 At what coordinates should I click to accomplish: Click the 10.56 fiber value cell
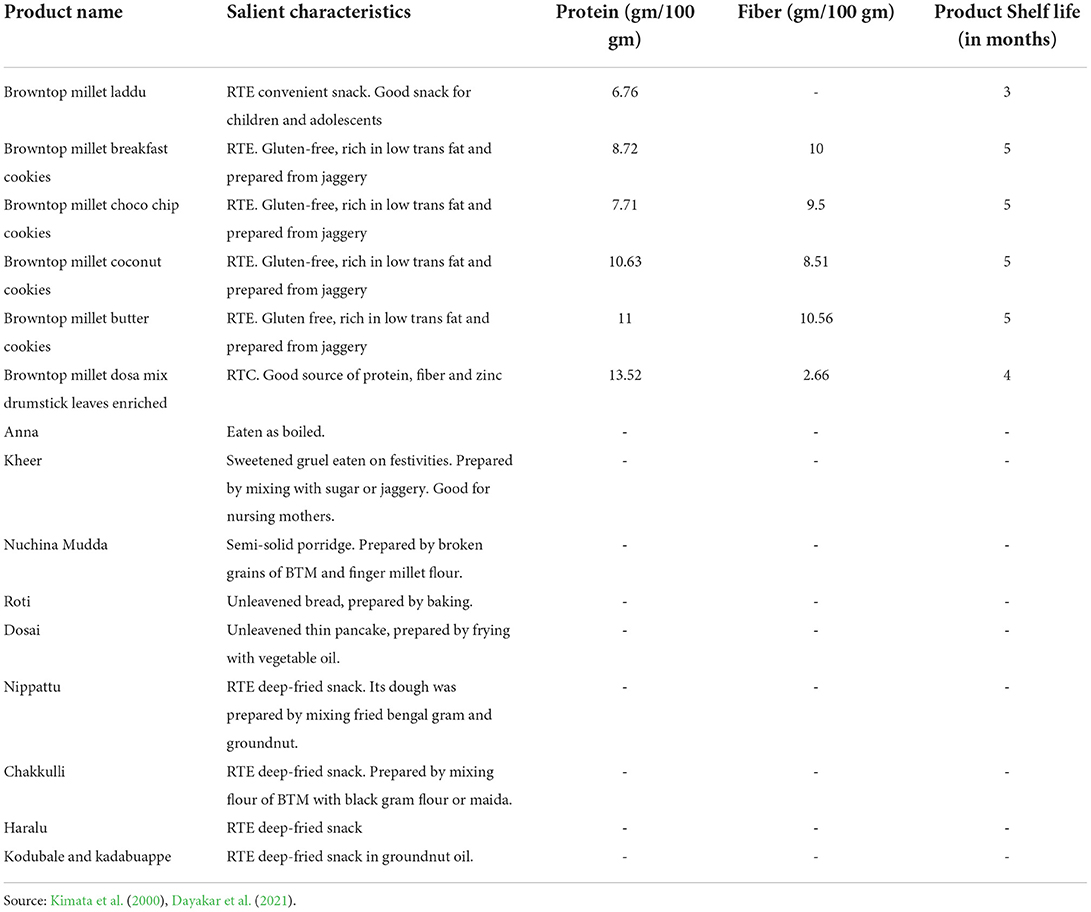815,319
